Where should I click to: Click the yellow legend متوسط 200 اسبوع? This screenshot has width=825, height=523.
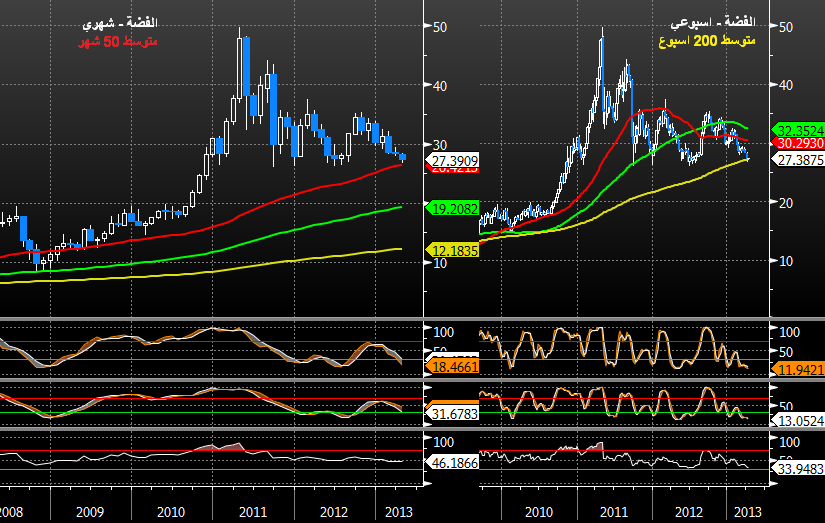click(x=707, y=41)
